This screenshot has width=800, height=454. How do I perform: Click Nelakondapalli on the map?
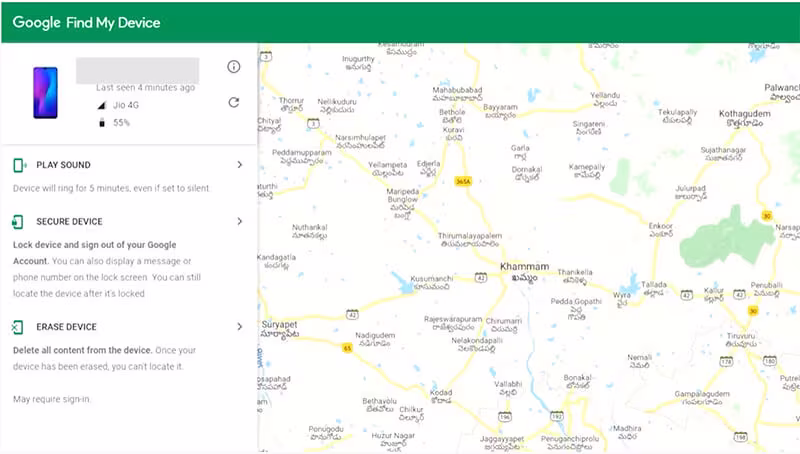click(x=477, y=344)
